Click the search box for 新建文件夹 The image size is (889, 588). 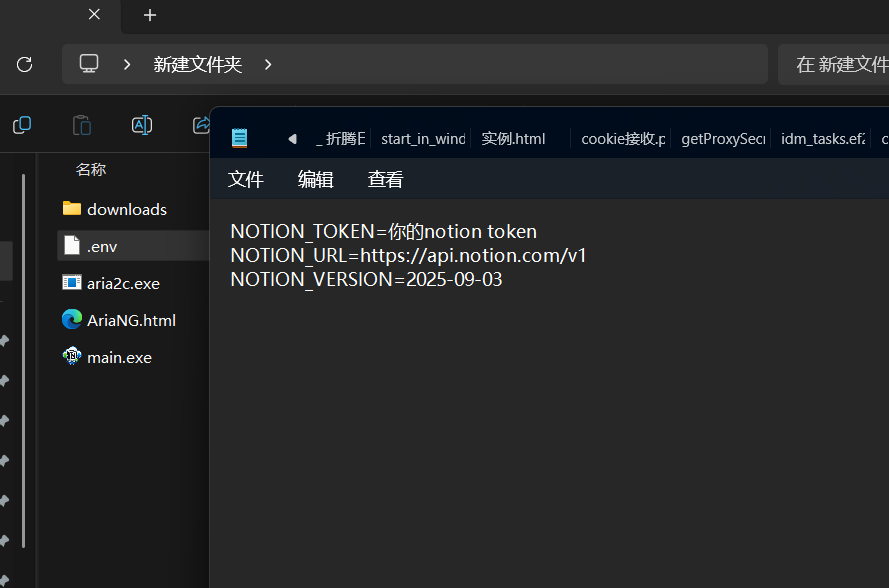pos(835,64)
